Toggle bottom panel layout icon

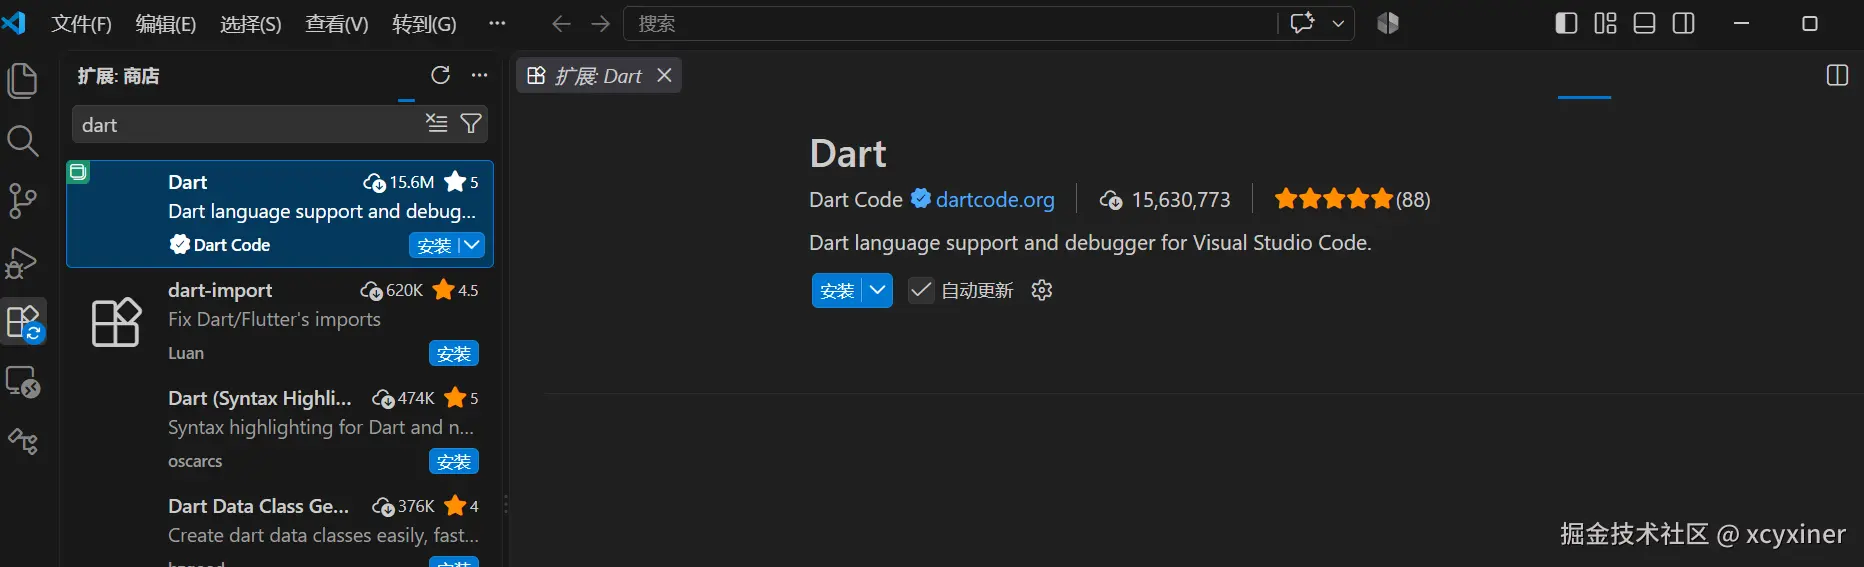point(1644,23)
